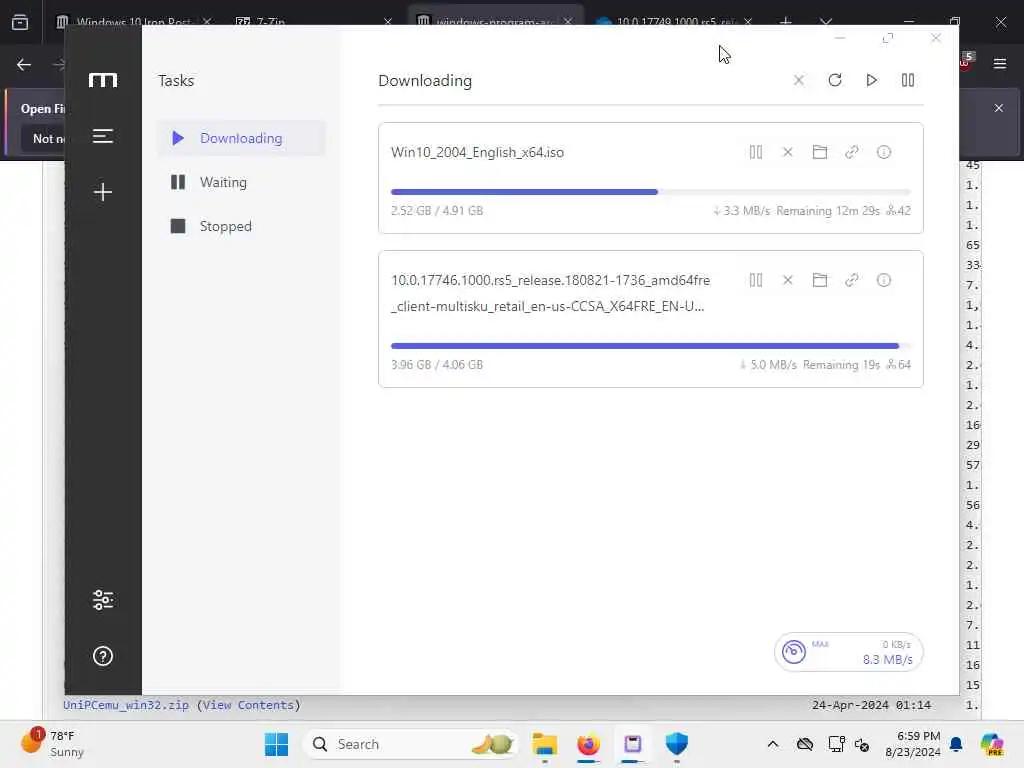Delete selected tasks via header X icon

798,80
